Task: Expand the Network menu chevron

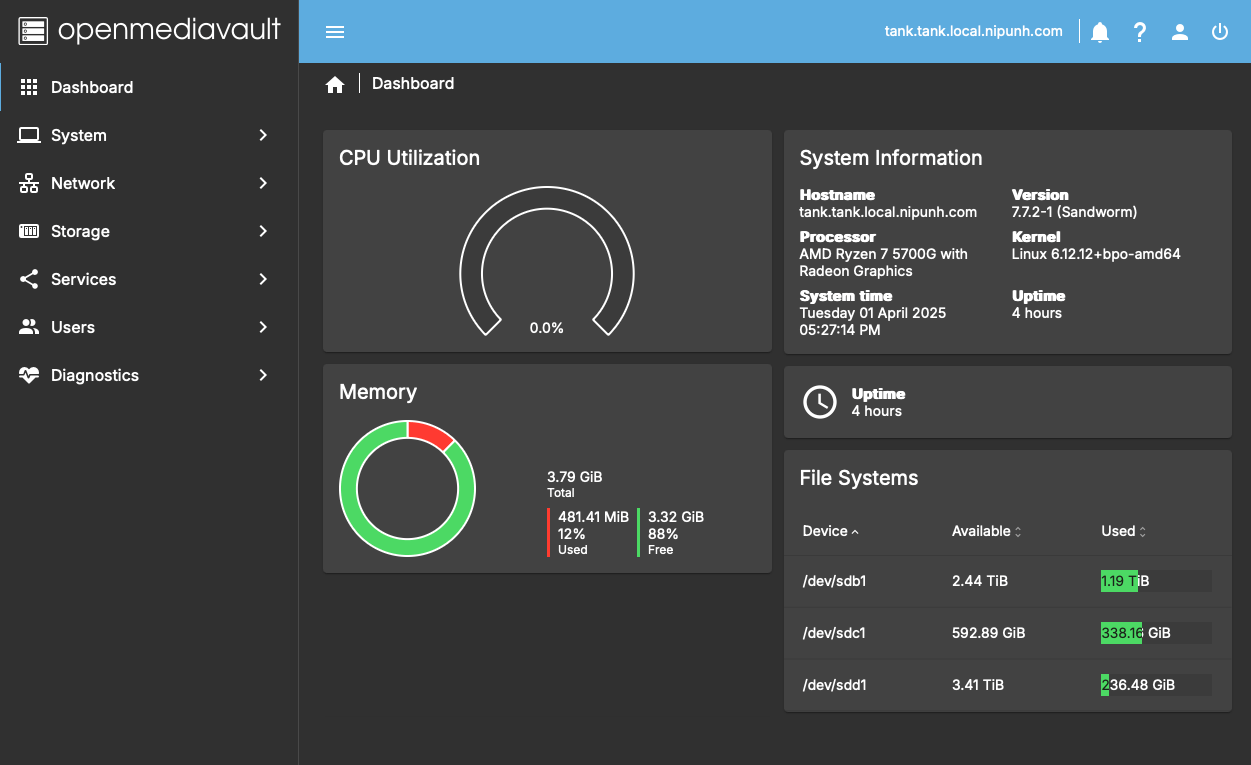Action: tap(263, 183)
